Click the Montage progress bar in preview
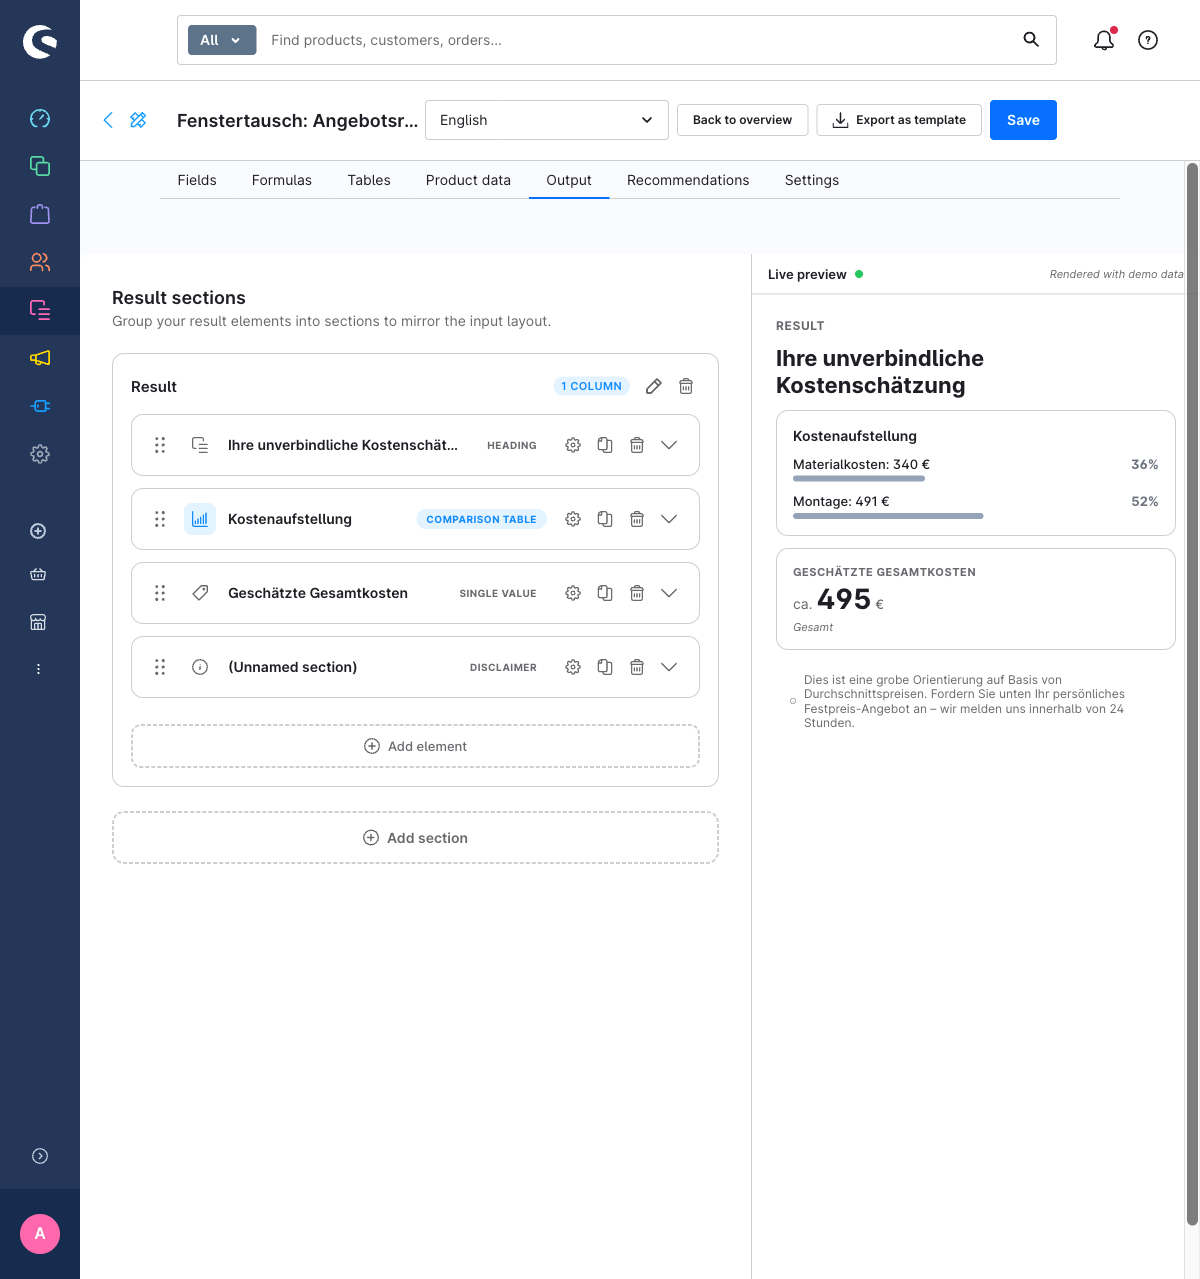This screenshot has height=1279, width=1200. [x=888, y=516]
